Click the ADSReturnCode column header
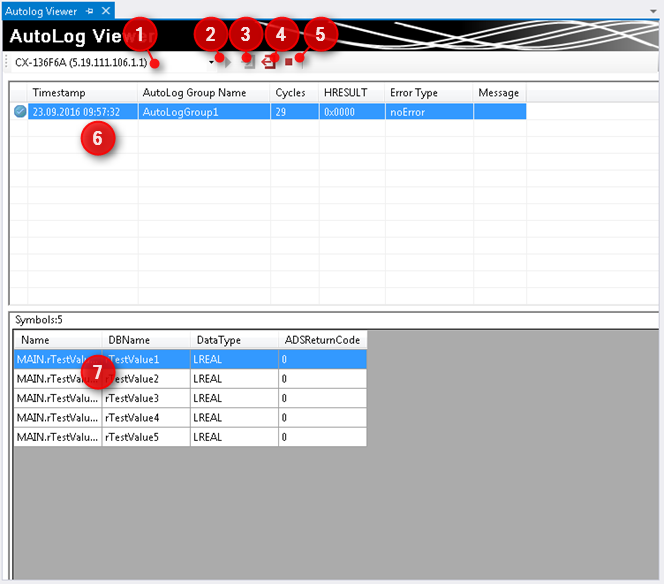 pyautogui.click(x=322, y=340)
